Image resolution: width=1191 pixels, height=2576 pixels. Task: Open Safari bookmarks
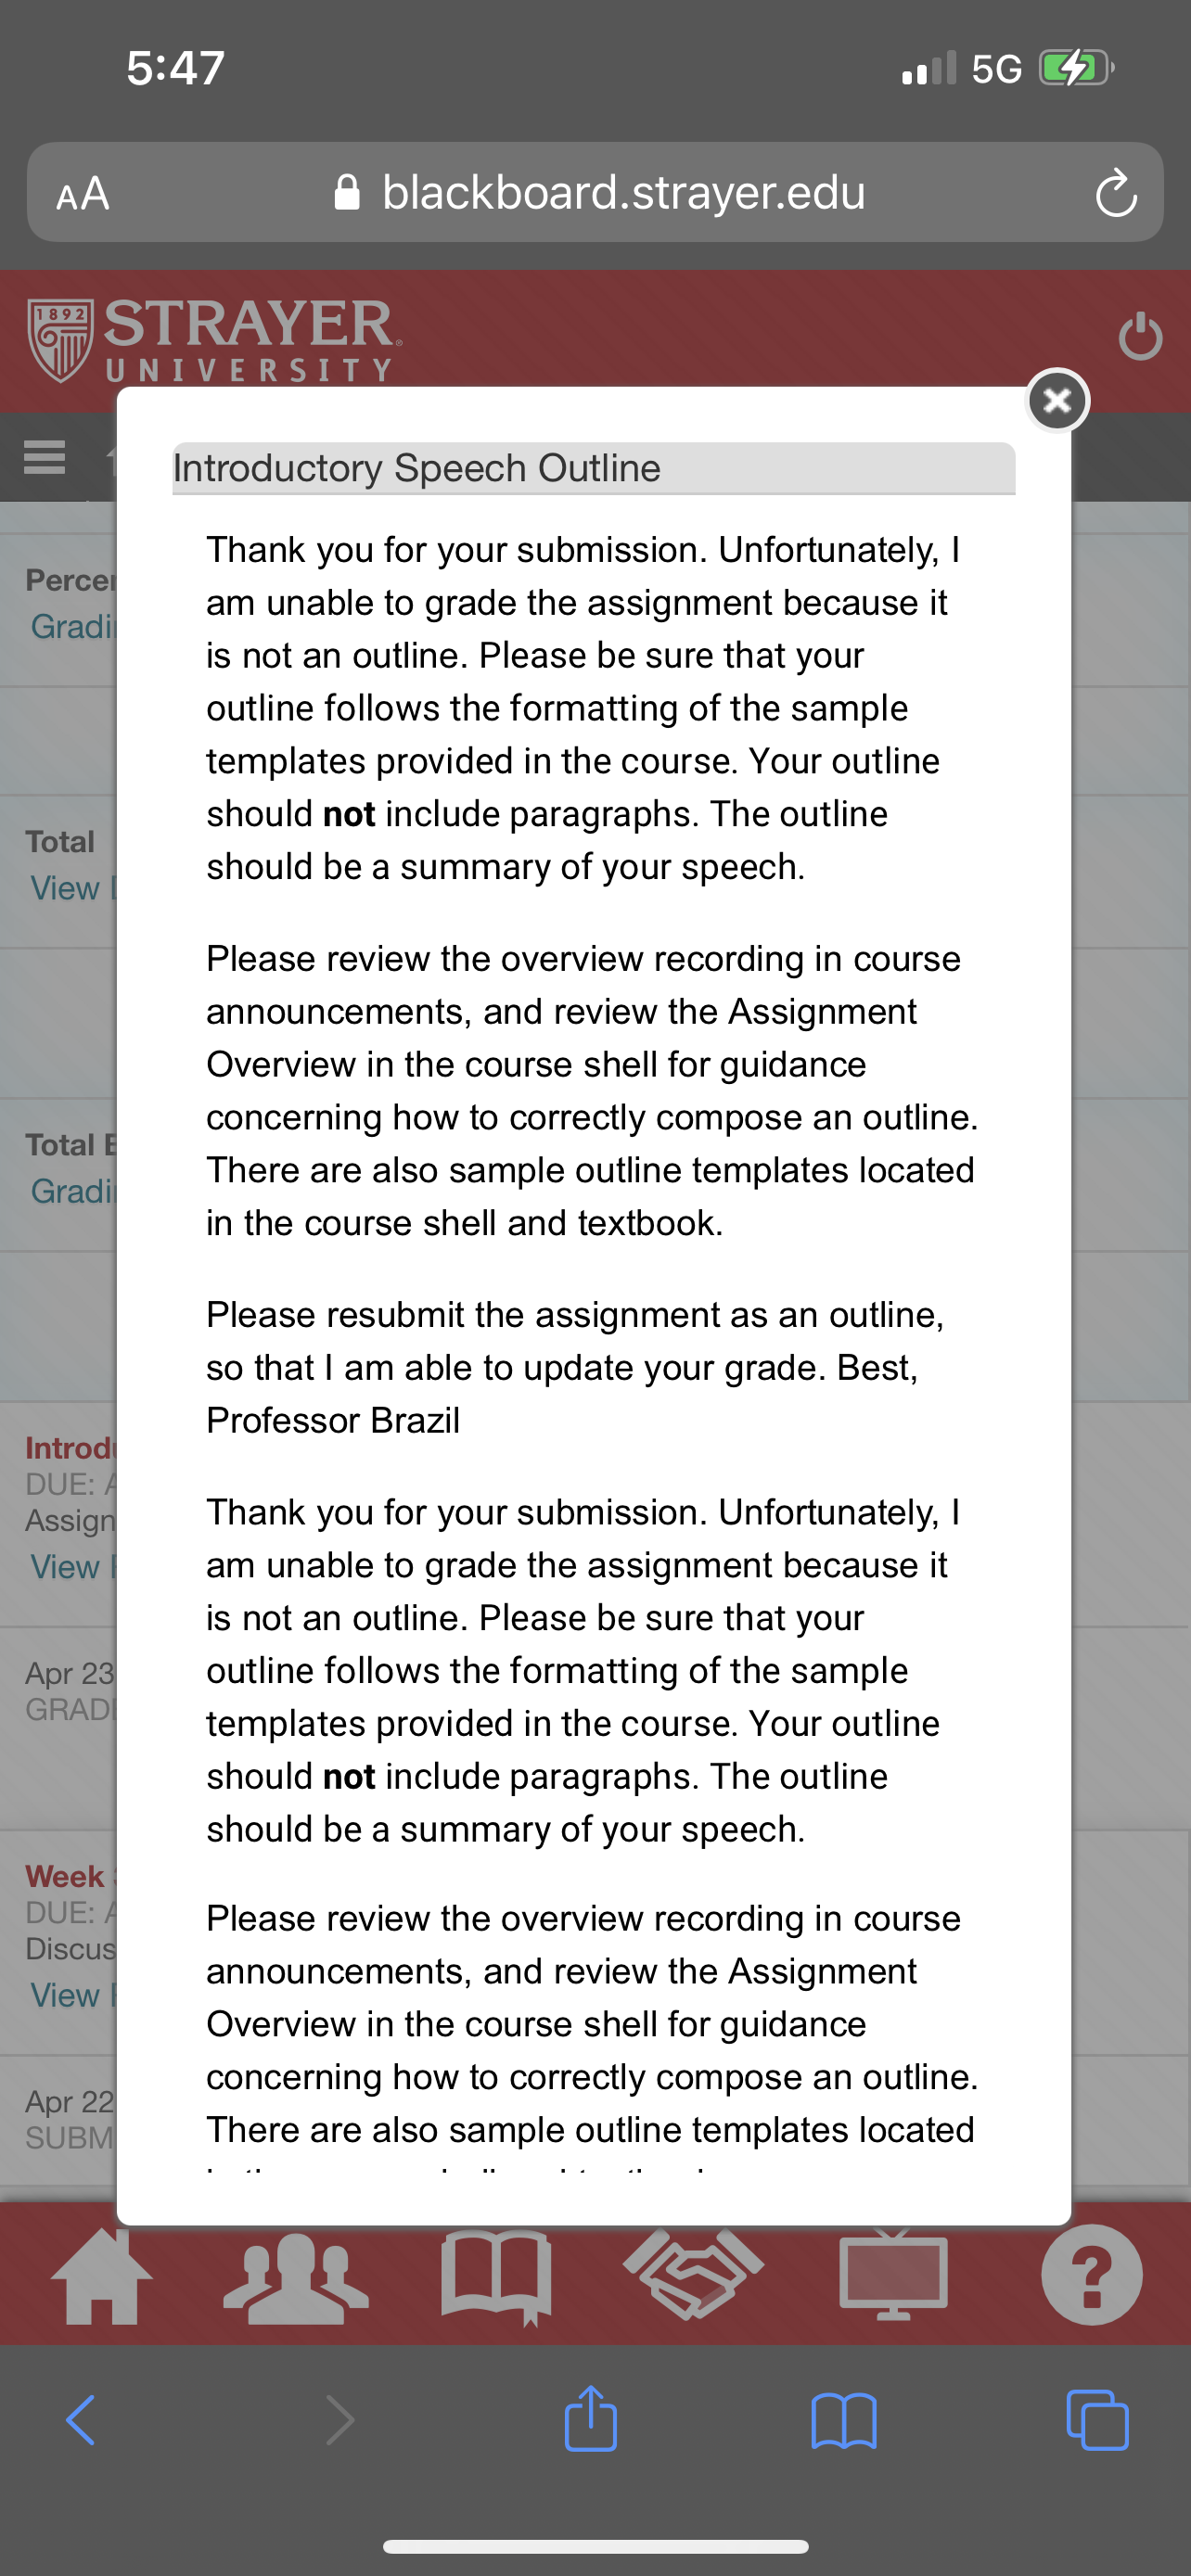[844, 2421]
